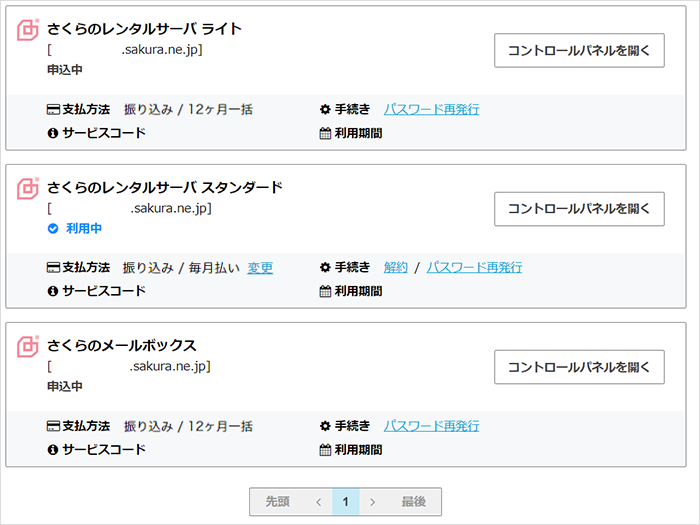Screen dimensions: 700x525
Task: Click パスワード再発行 link in the メールボックス card
Action: [x=431, y=426]
